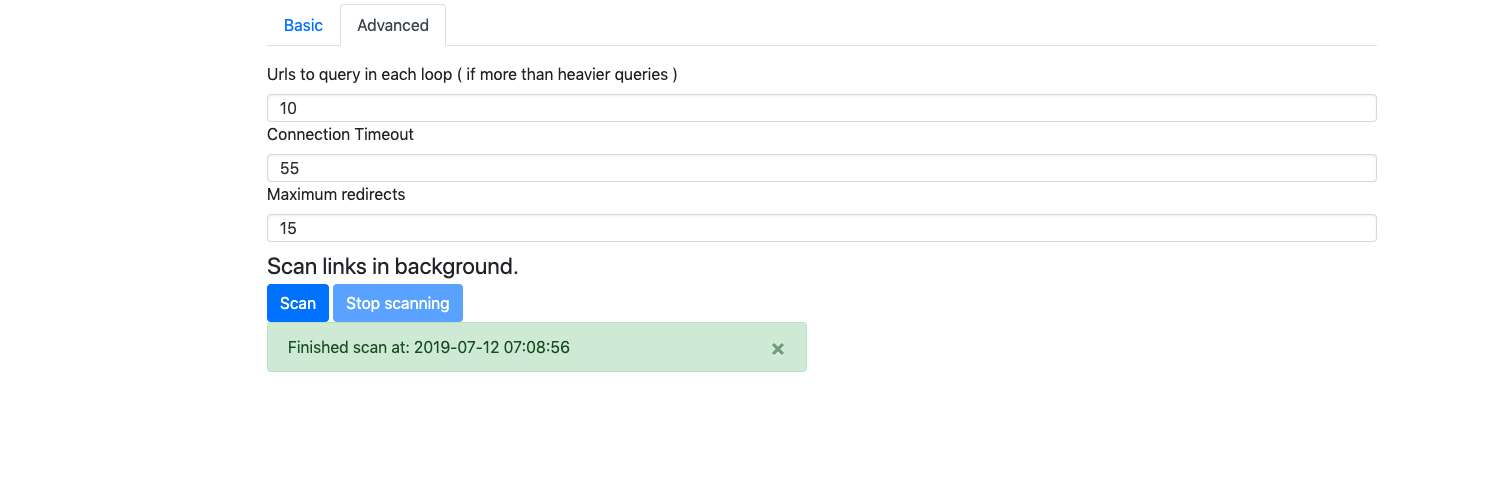Click the Scan links in background heading

pos(393,266)
